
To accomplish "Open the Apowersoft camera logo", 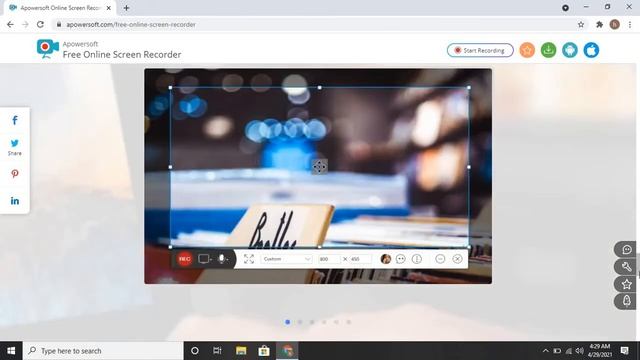I will tap(47, 49).
